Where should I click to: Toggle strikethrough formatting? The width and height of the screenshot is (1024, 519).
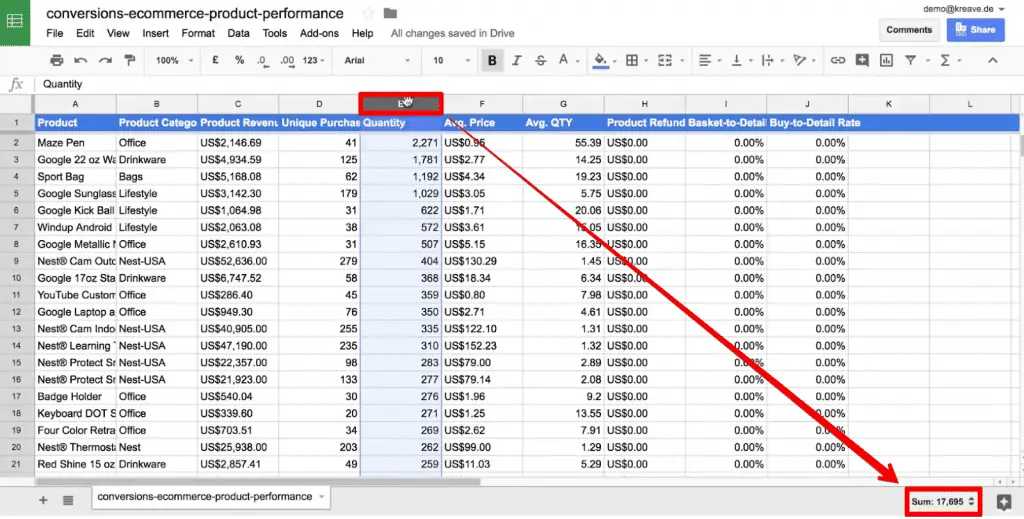[541, 60]
